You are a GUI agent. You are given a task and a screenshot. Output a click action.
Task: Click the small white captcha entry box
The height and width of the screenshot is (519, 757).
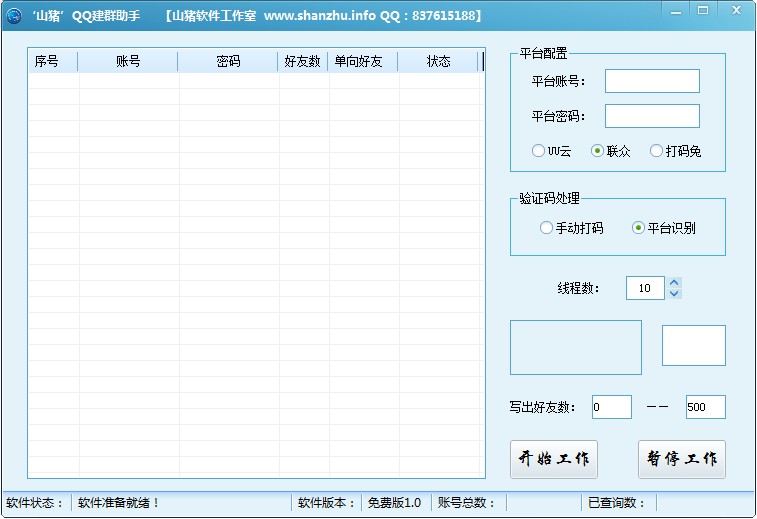694,345
